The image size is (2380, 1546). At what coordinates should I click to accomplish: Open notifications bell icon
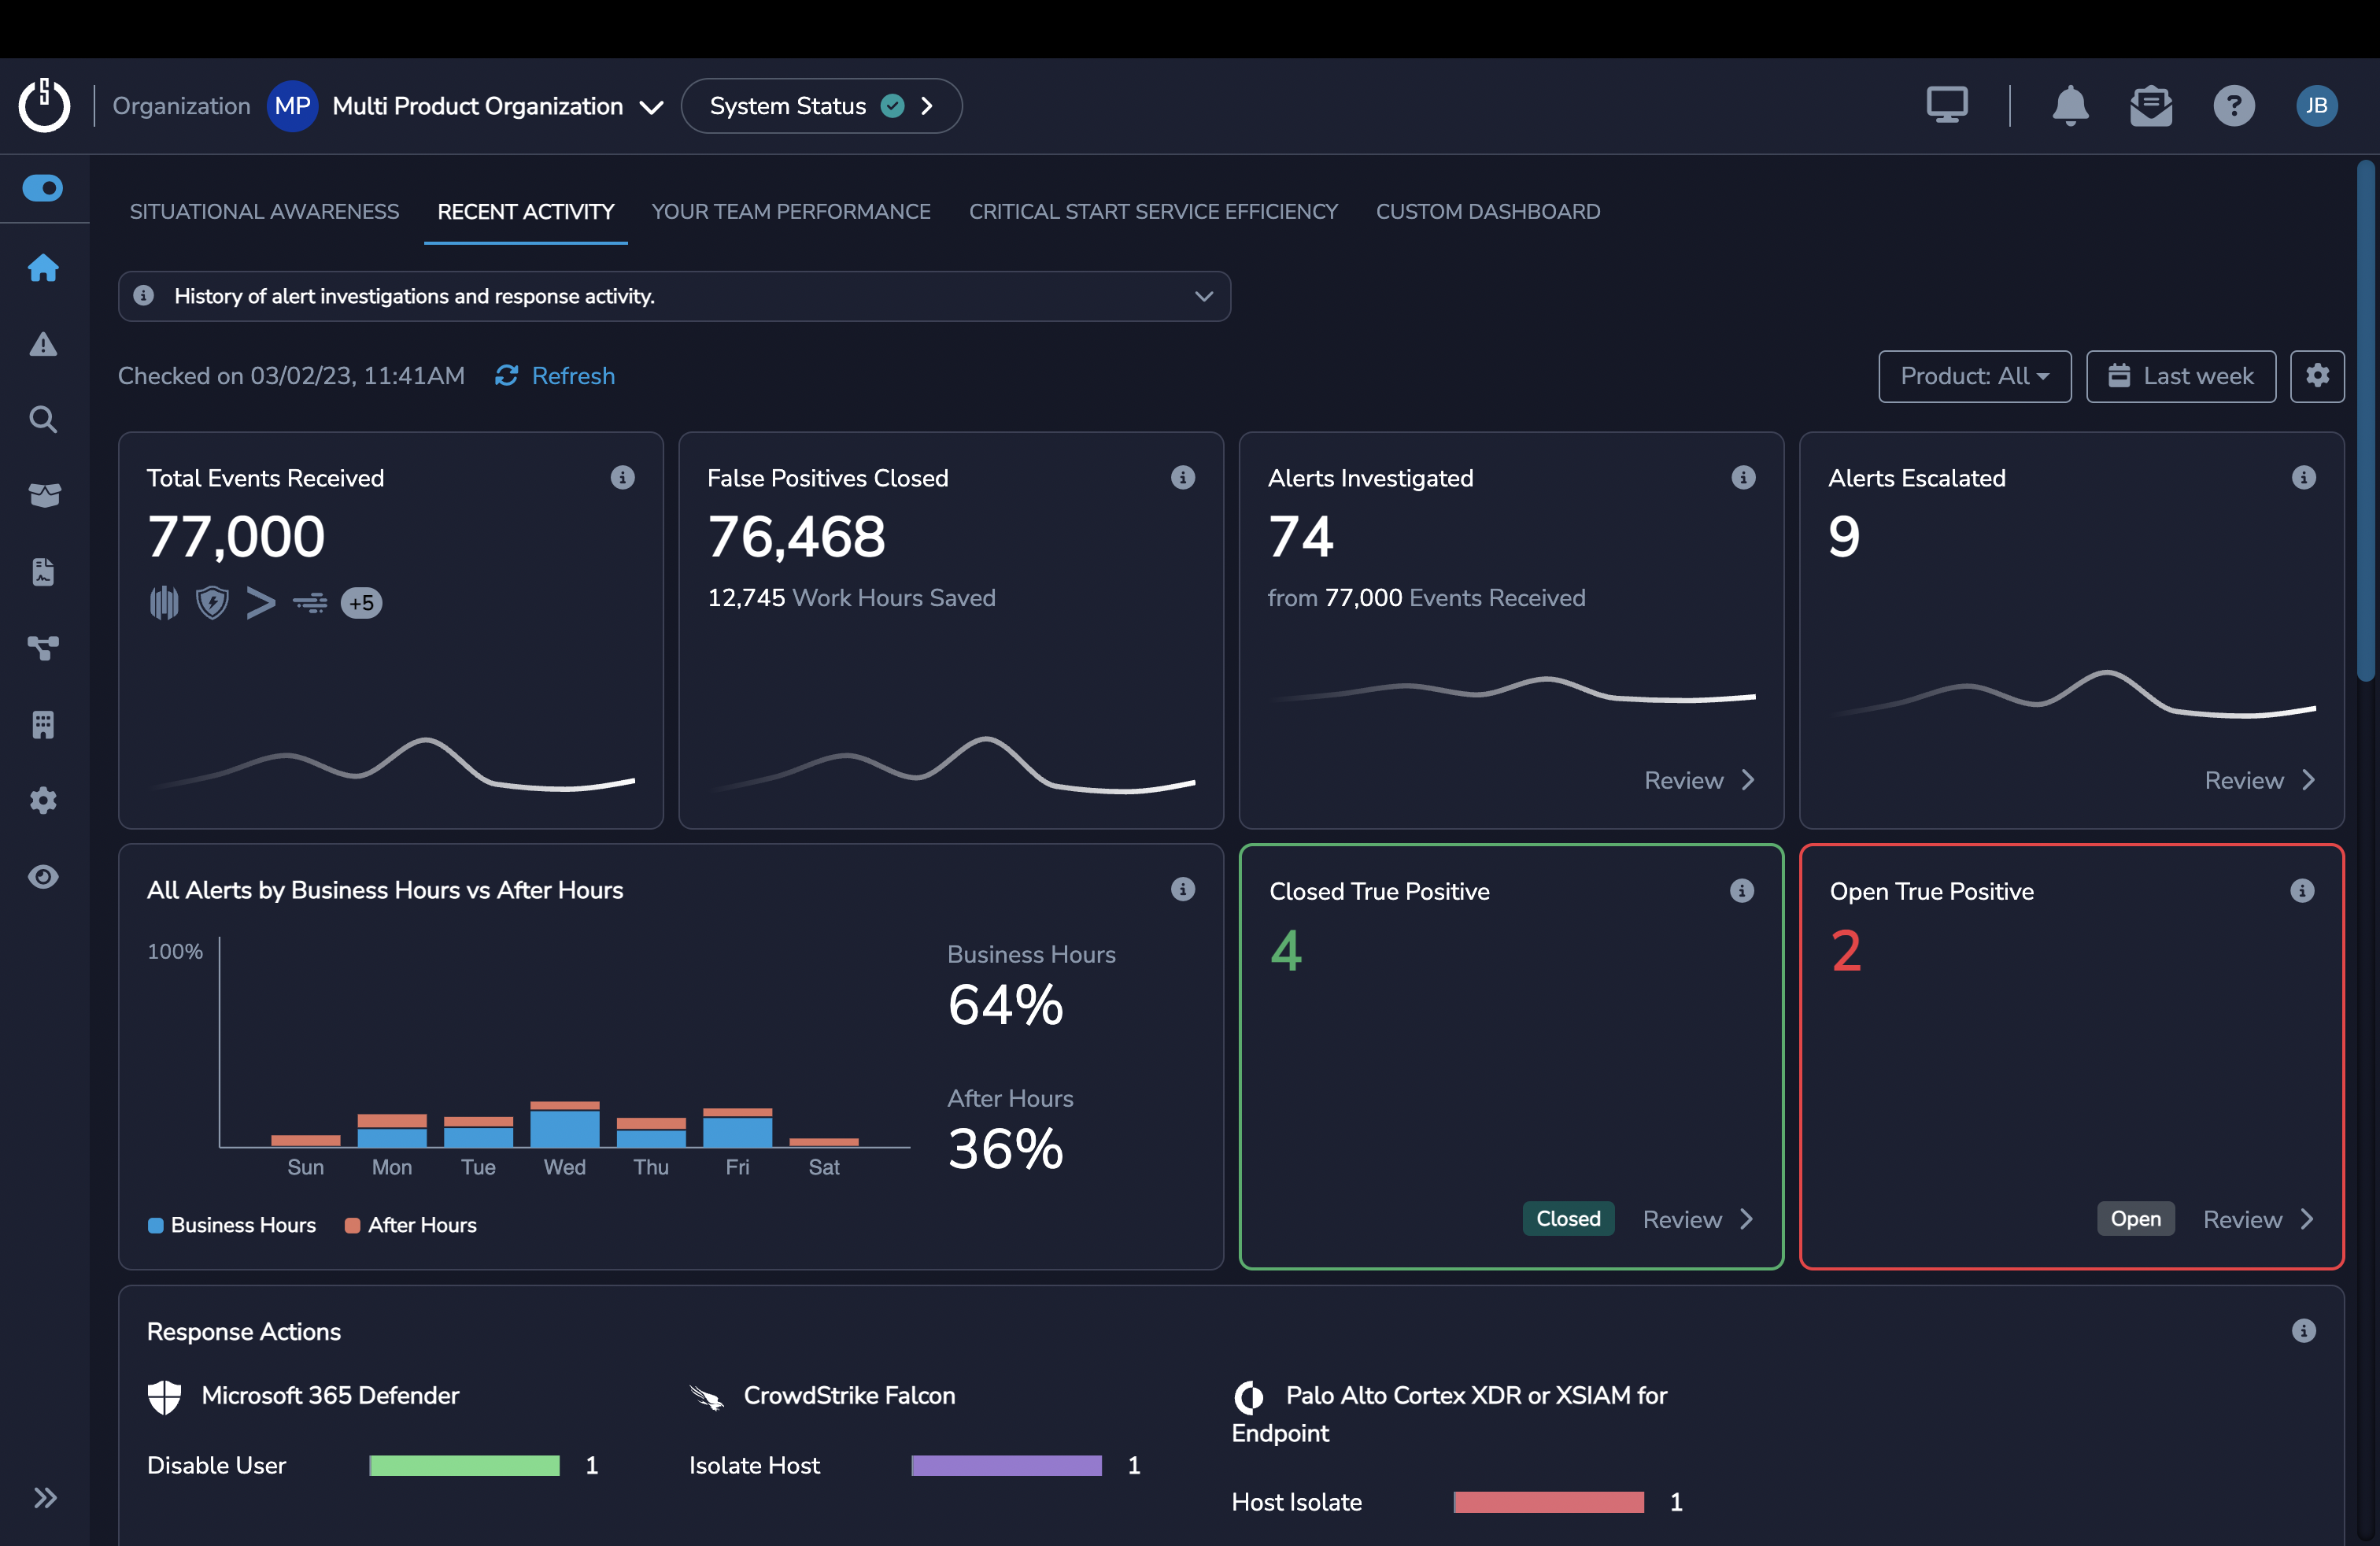pos(2071,105)
